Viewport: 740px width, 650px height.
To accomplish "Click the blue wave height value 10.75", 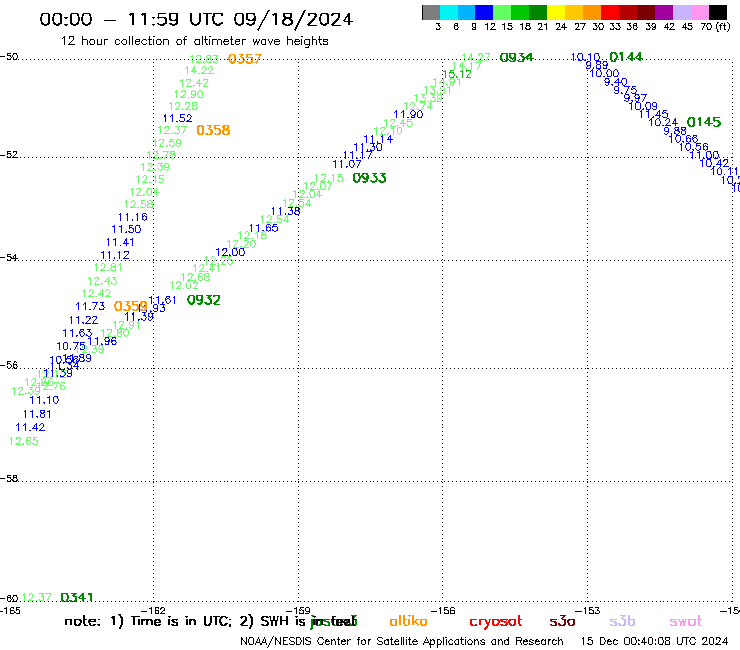I will point(71,346).
